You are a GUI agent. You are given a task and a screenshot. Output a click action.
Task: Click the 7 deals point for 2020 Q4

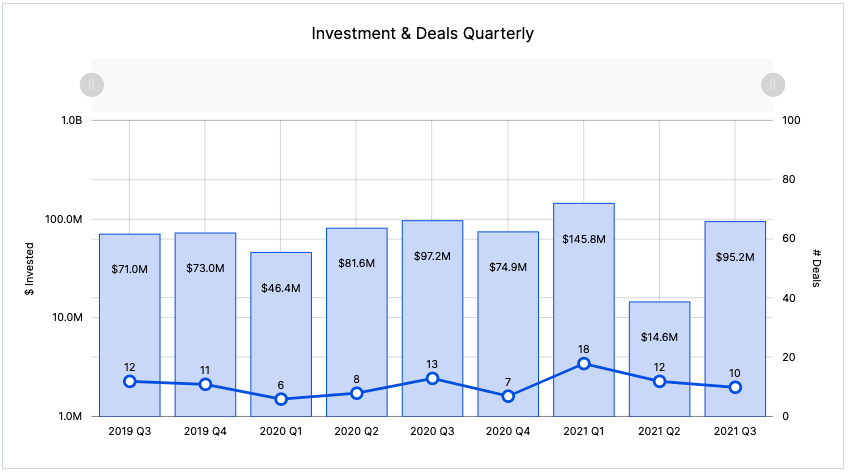click(508, 396)
